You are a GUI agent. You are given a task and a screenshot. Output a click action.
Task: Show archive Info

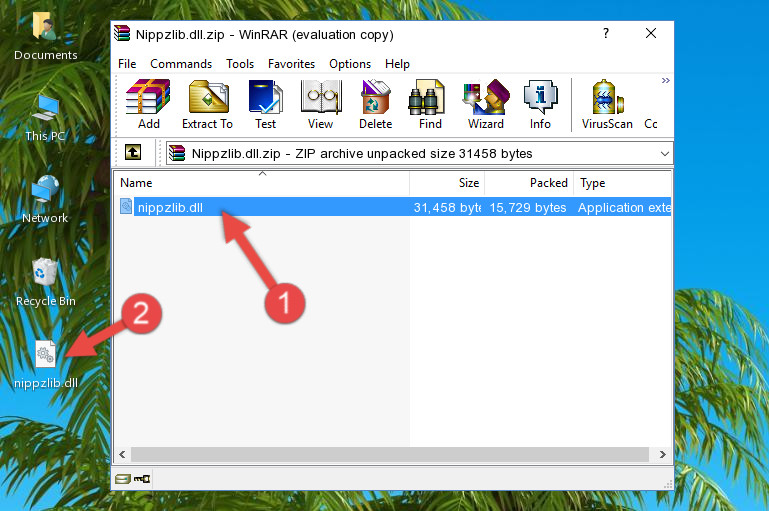[540, 104]
